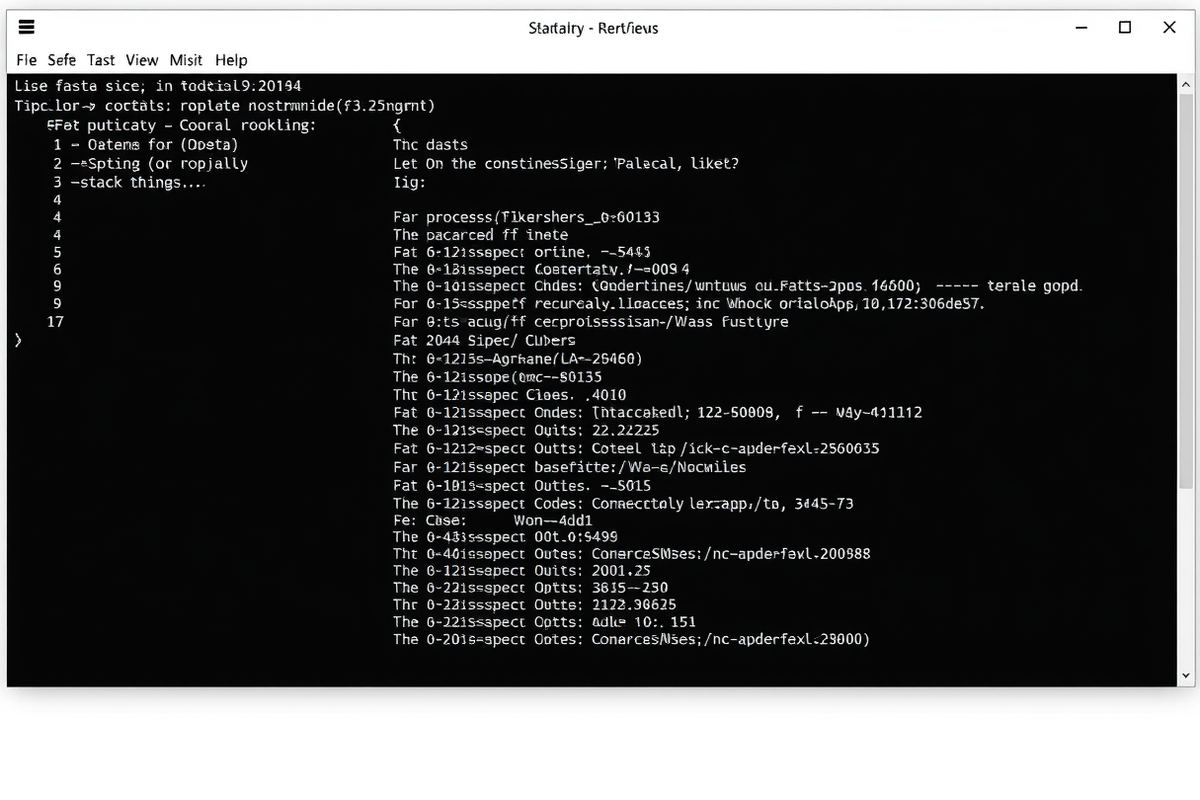
Task: Click "FFat puticaty - Cooral rookling:" line
Action: [181, 125]
